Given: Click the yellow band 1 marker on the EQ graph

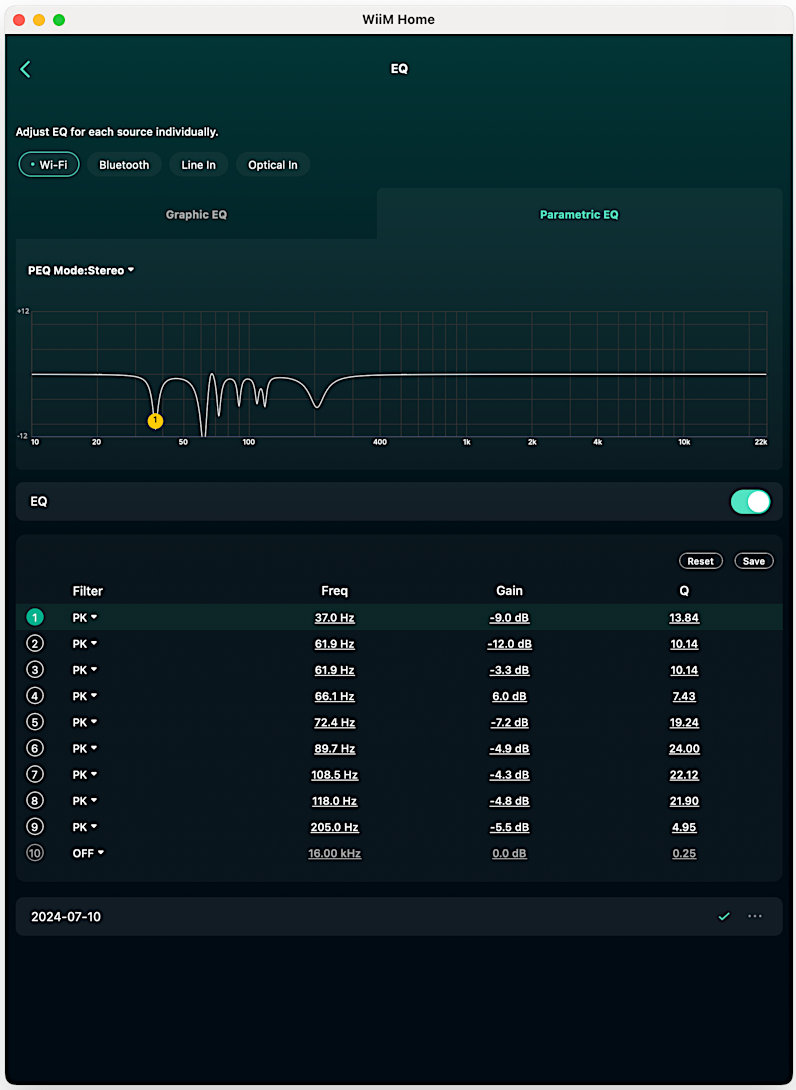Looking at the screenshot, I should (x=155, y=421).
